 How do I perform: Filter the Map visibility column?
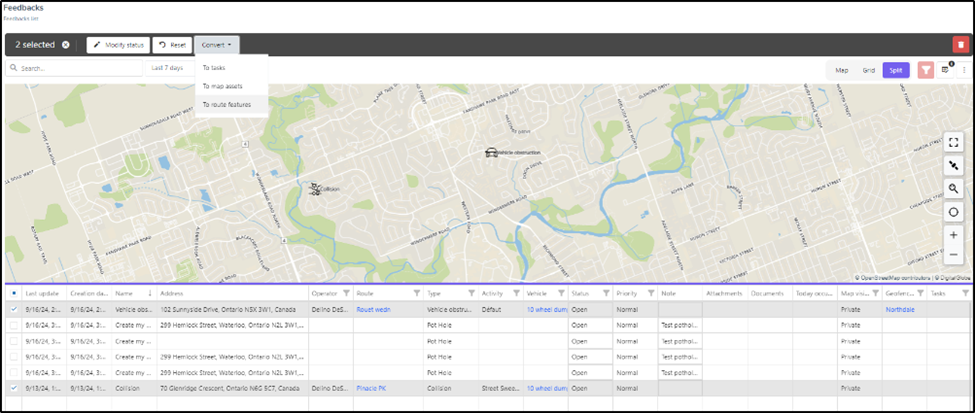click(876, 293)
